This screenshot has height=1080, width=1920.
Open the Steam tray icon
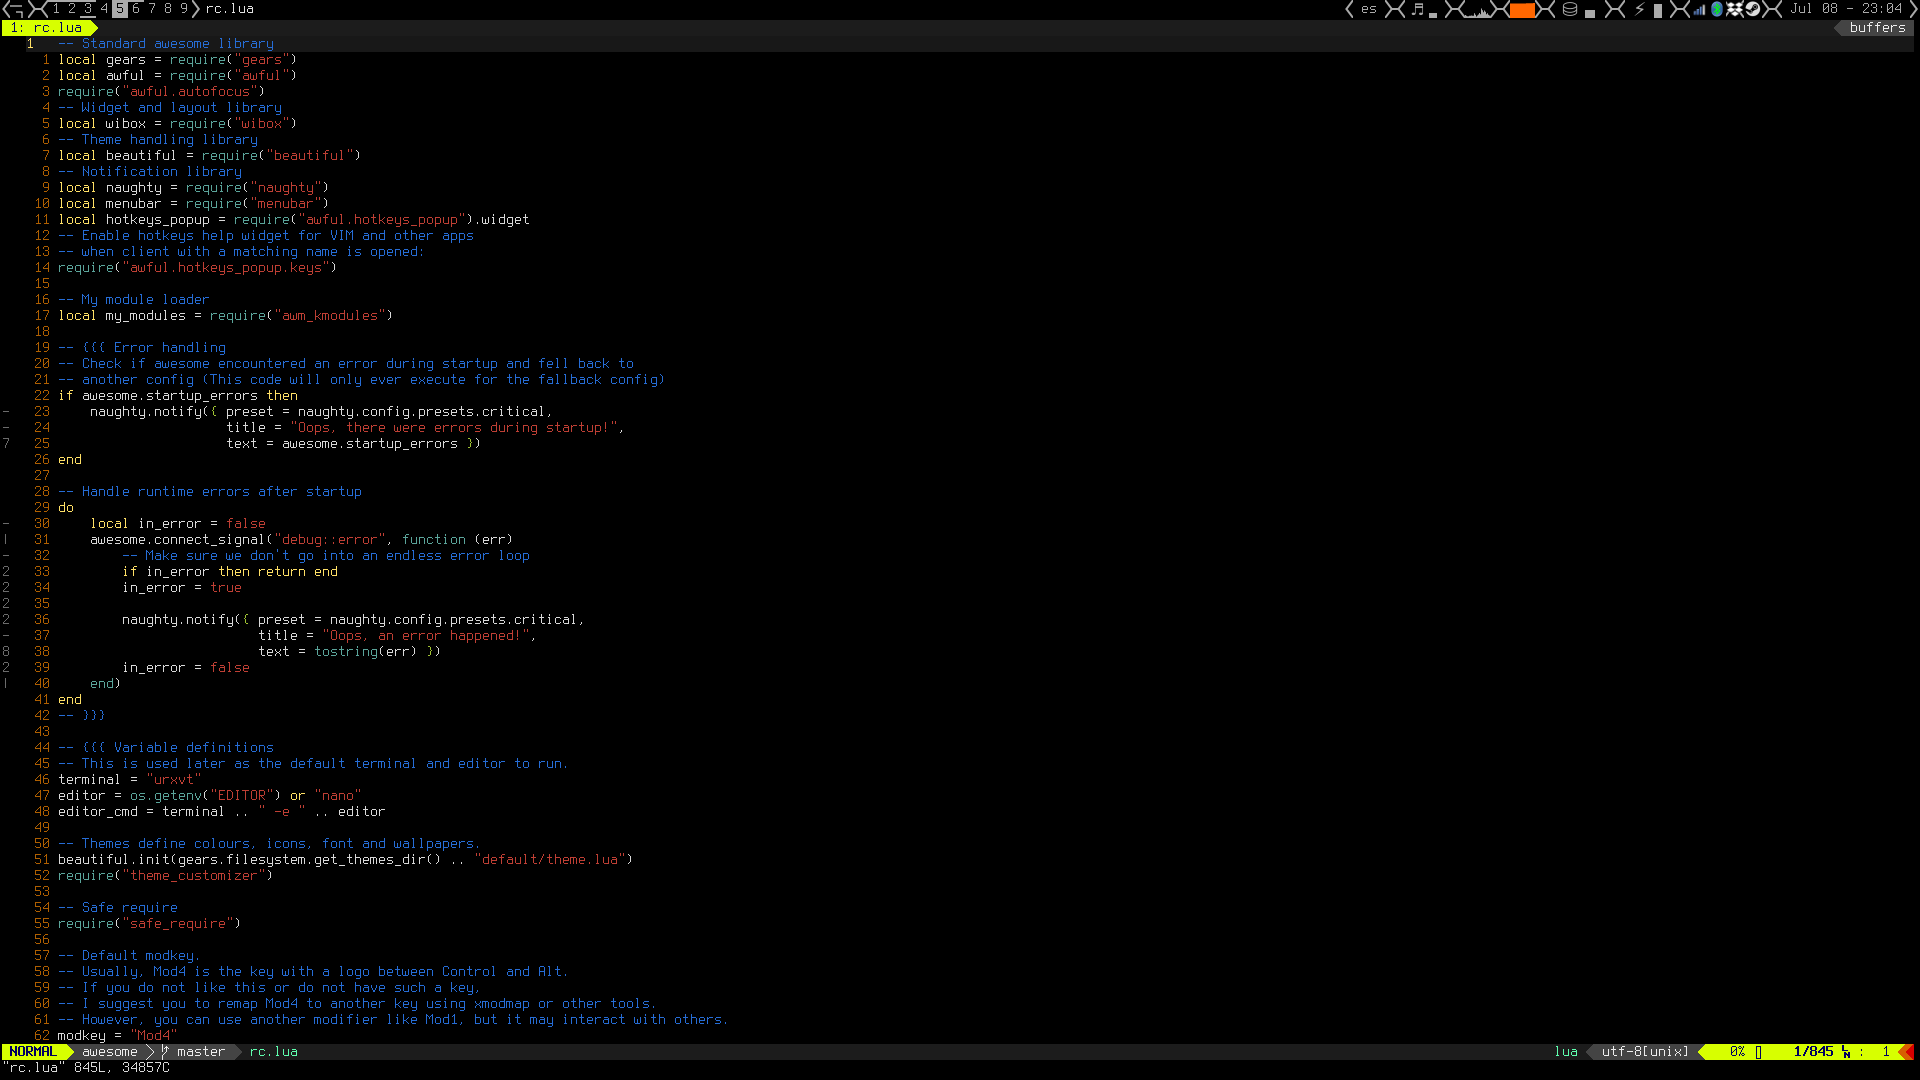[x=1753, y=9]
